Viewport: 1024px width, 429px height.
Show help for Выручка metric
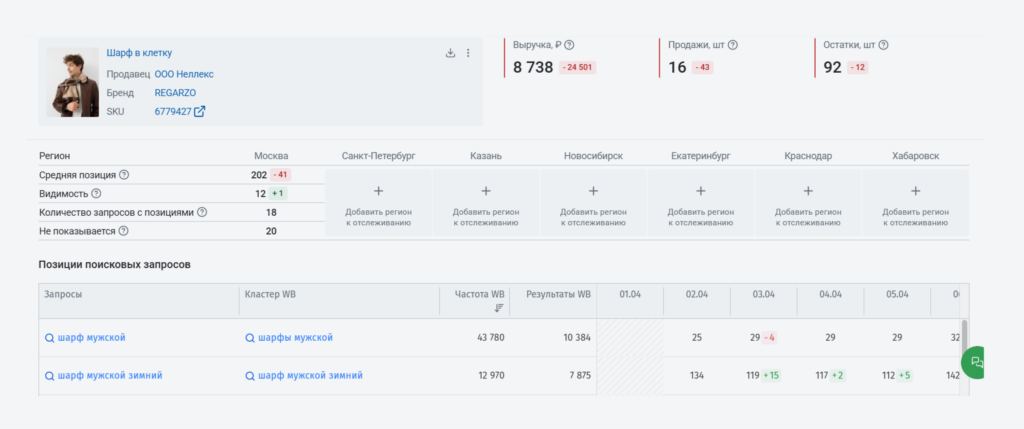pyautogui.click(x=569, y=45)
